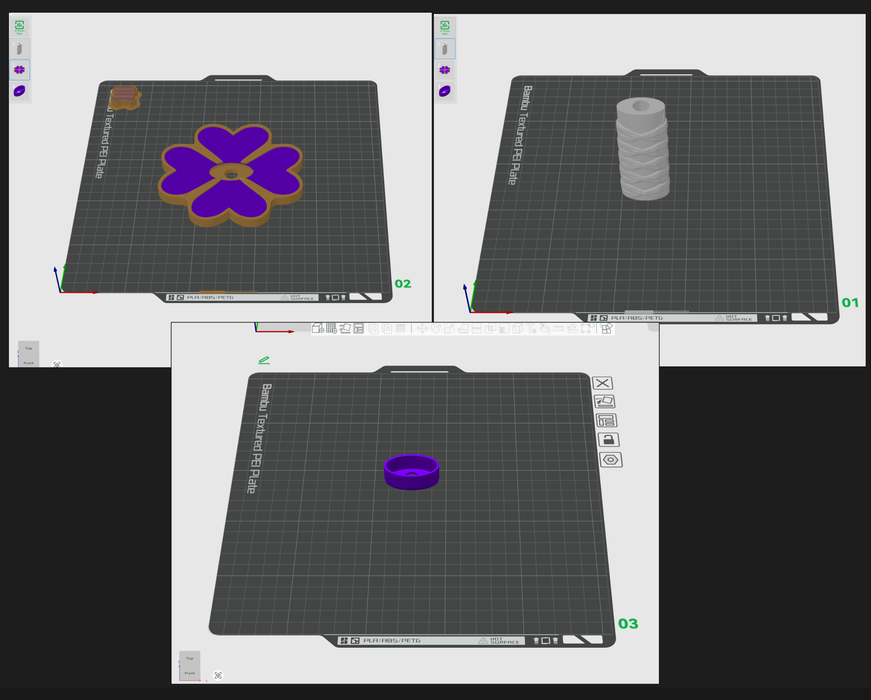Select gray cylinder thumbnail in plate 02 window
Image resolution: width=871 pixels, height=700 pixels.
tap(20, 48)
